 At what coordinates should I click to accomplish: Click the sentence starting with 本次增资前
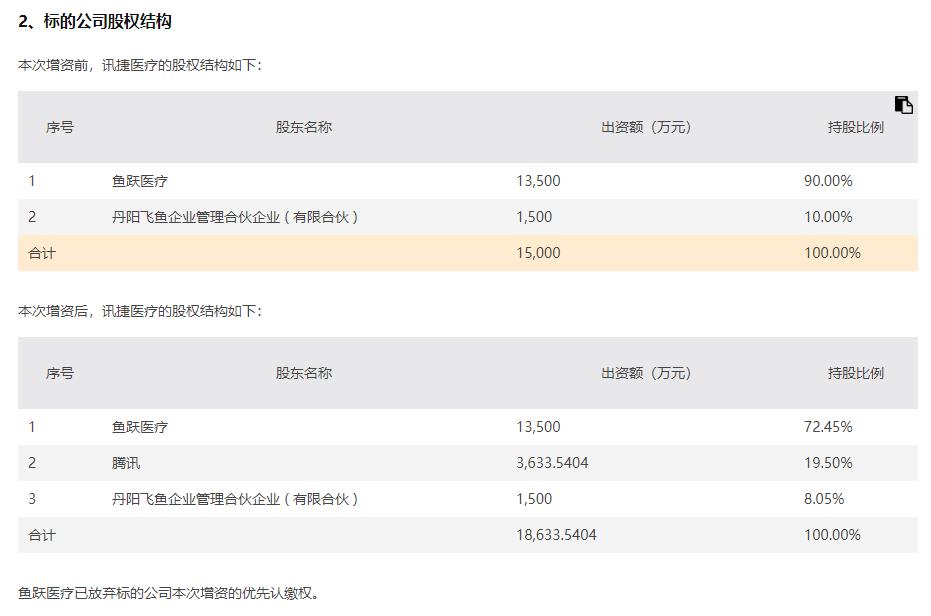140,65
